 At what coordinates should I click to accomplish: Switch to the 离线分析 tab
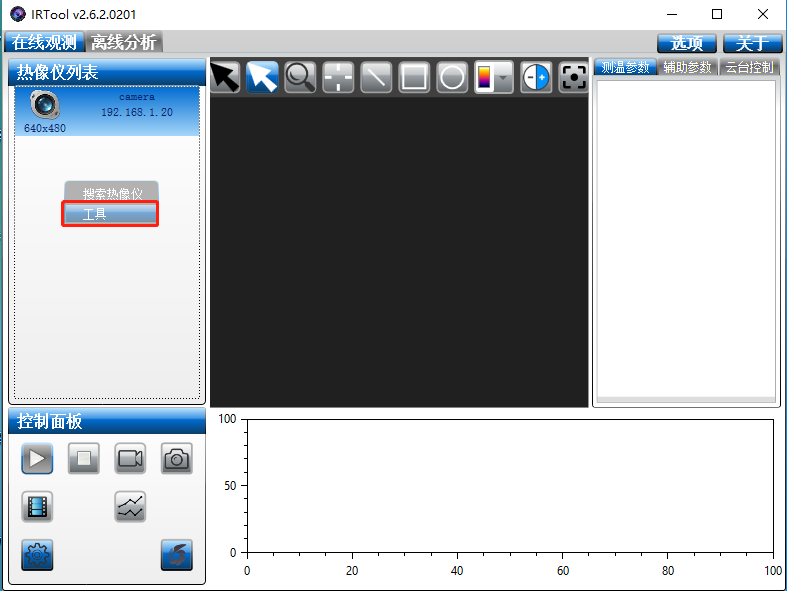pos(123,42)
